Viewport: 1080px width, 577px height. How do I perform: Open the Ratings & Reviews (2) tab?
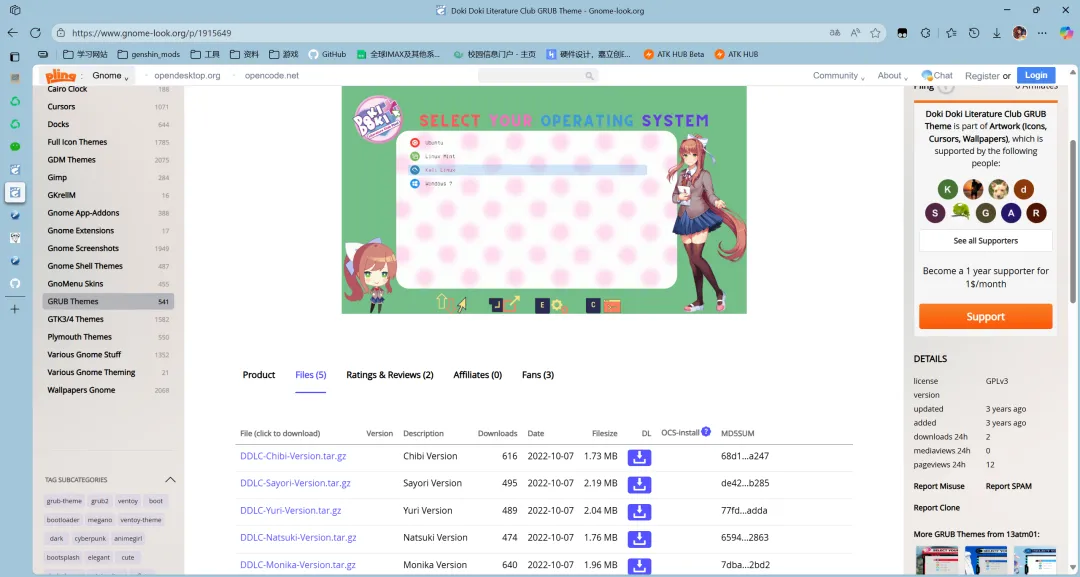(390, 375)
